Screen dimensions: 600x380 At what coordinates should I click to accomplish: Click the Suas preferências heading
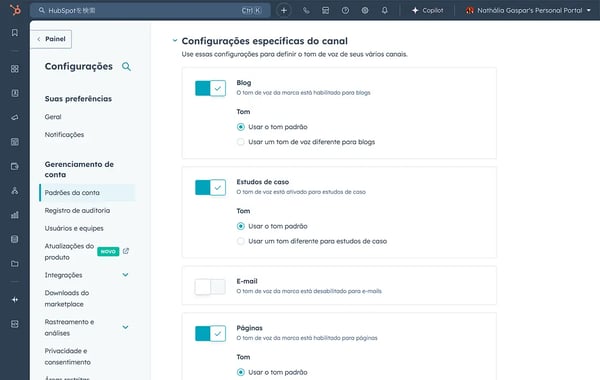[x=78, y=99]
